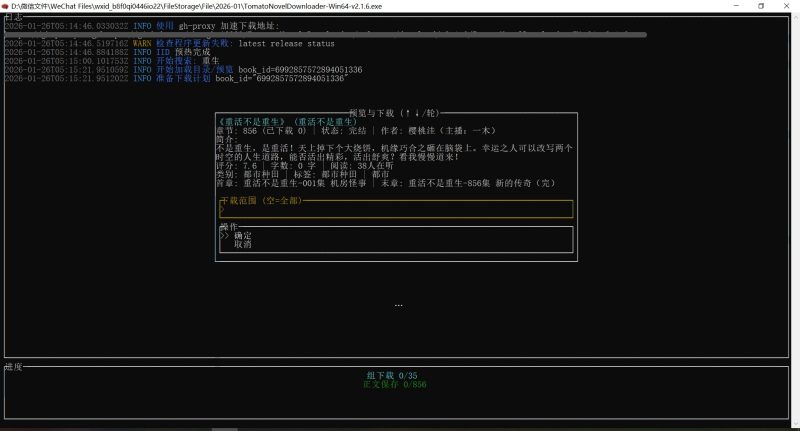Click the INFO 开始搜索 重生 log line
Viewport: 800px width, 431px height.
[112, 61]
